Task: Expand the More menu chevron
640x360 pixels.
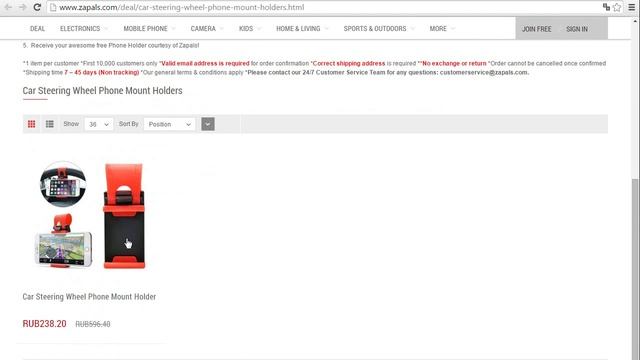Action: [453, 29]
